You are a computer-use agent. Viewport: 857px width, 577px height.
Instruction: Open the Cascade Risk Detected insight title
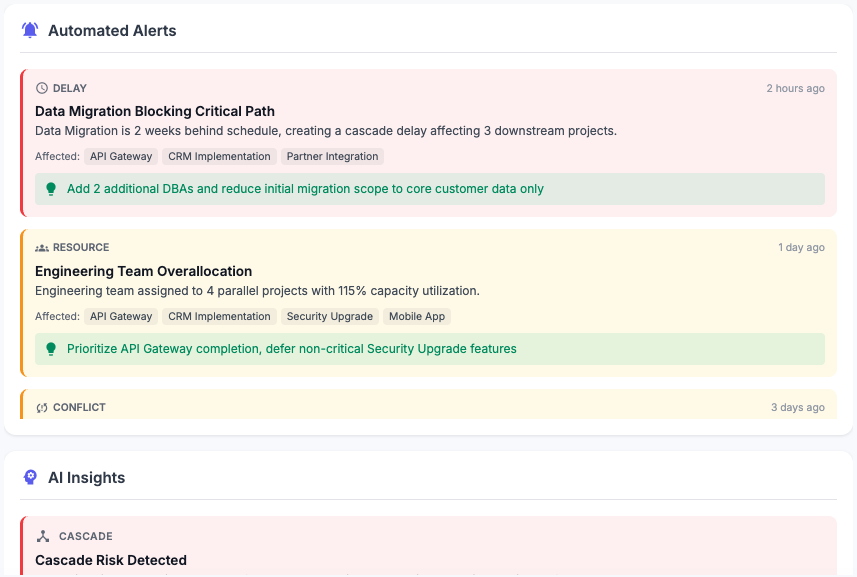coord(111,560)
